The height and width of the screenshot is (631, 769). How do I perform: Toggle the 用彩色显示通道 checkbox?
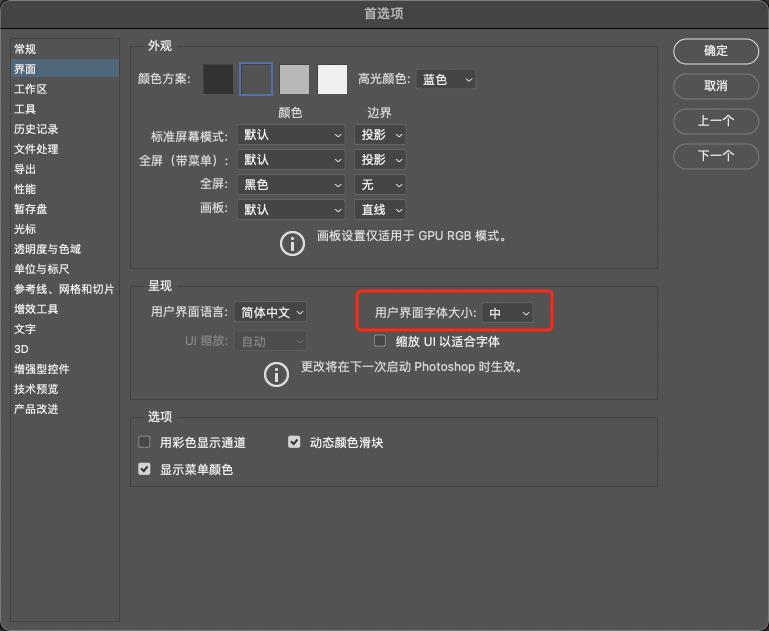(144, 442)
